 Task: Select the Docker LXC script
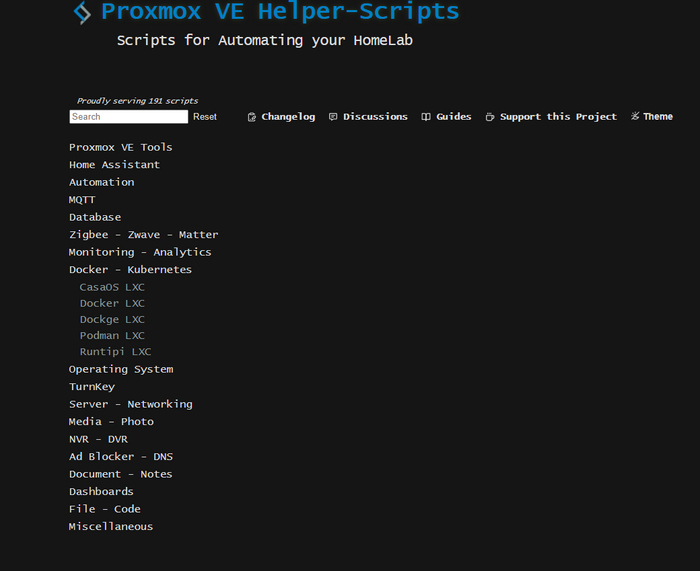pos(112,303)
